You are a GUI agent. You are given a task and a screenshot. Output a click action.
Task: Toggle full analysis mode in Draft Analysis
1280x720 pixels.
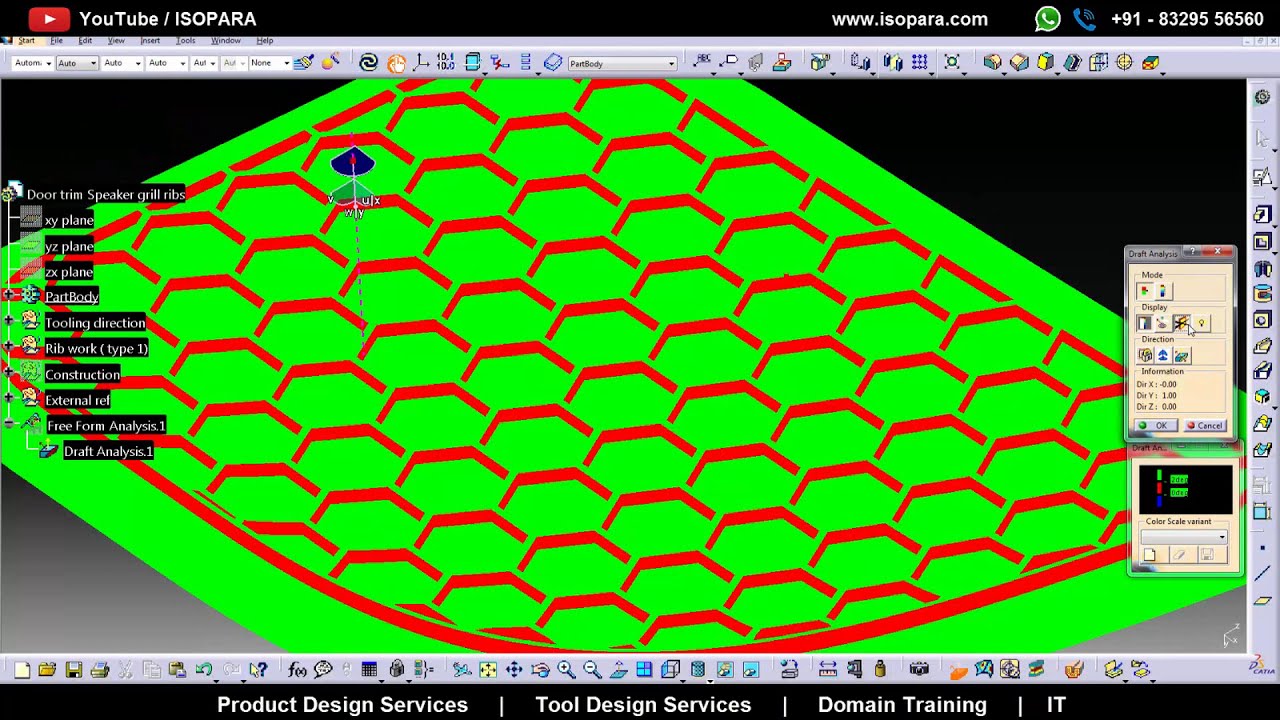[1163, 291]
